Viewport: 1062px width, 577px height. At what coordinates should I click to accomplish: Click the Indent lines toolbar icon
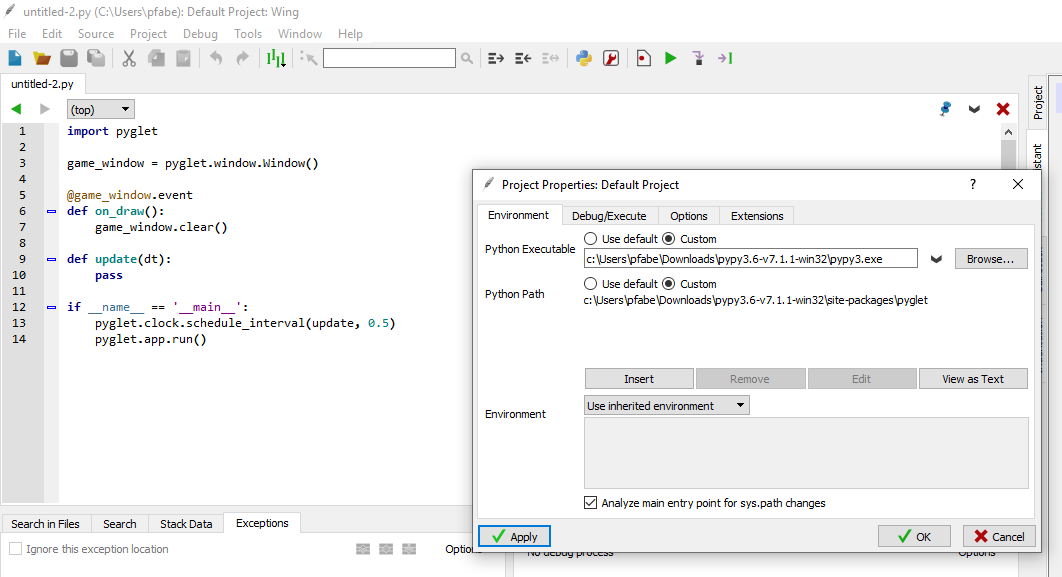click(x=495, y=58)
